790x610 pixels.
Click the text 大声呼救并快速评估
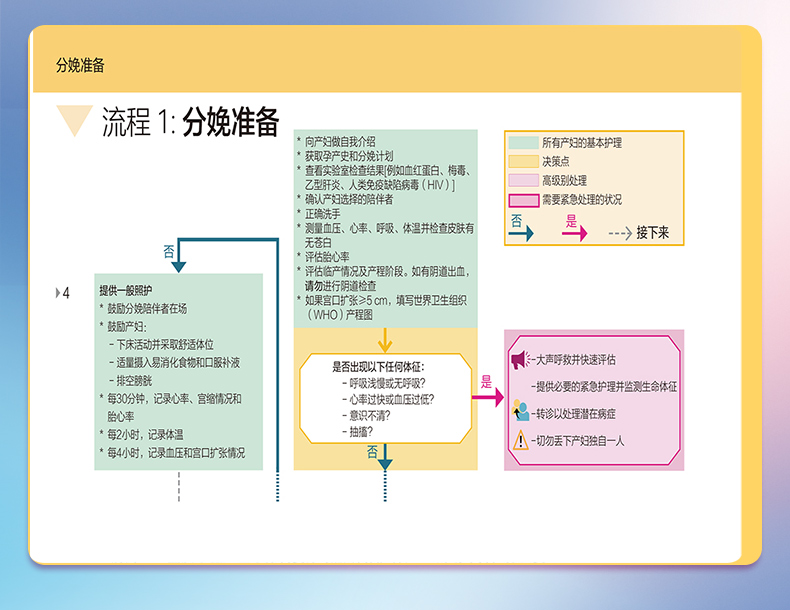pos(575,360)
